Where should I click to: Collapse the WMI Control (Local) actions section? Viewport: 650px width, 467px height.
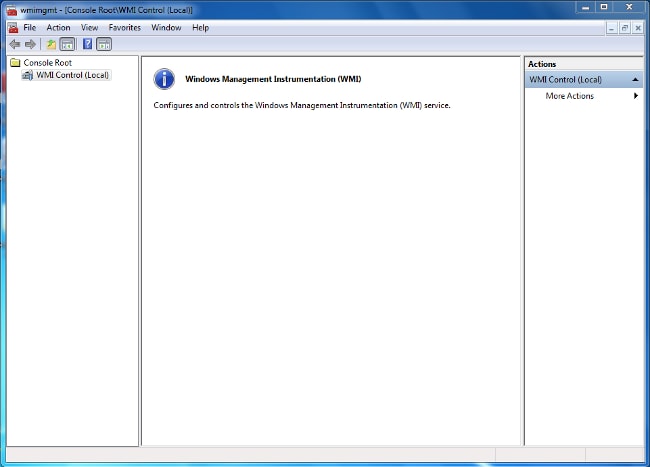(635, 80)
